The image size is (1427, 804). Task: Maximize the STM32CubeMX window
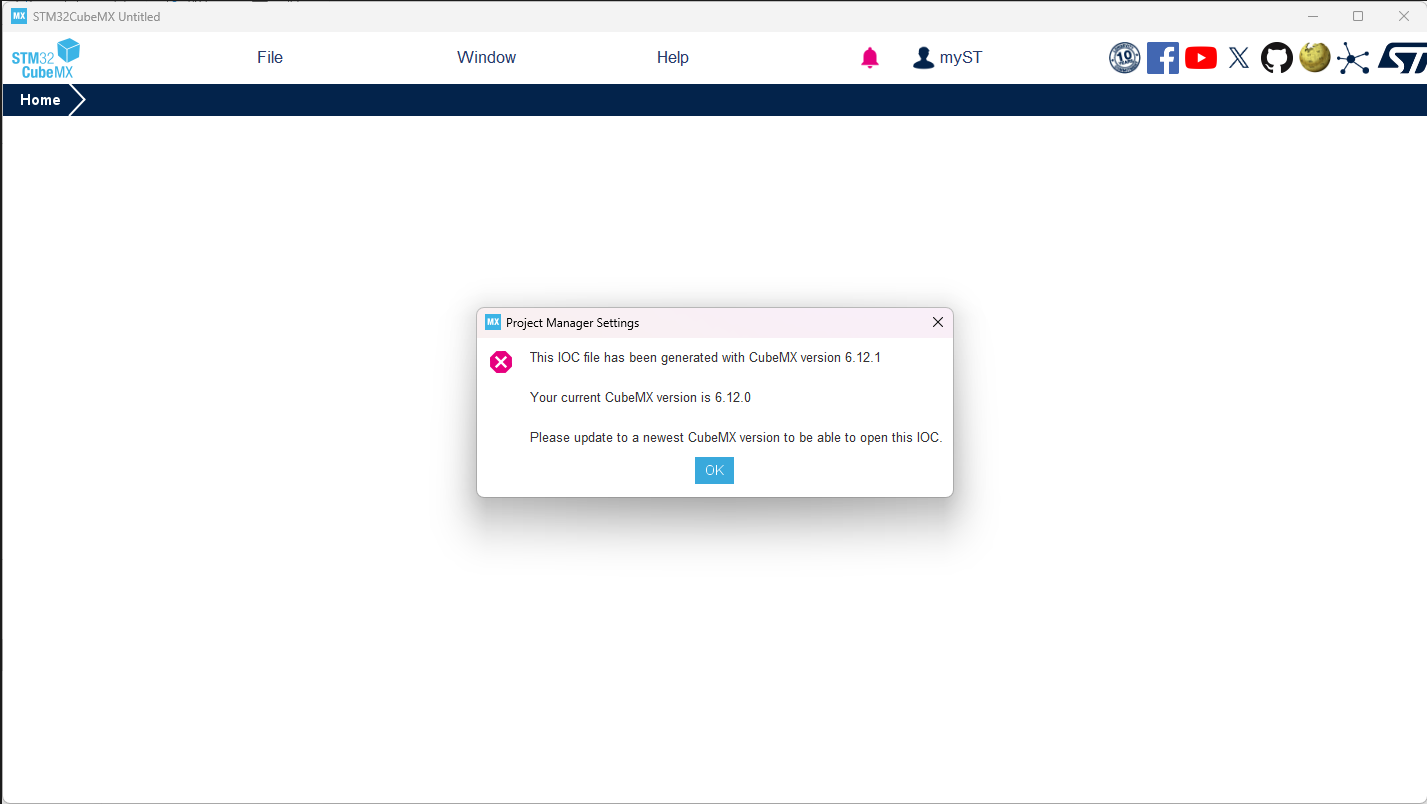[x=1358, y=16]
